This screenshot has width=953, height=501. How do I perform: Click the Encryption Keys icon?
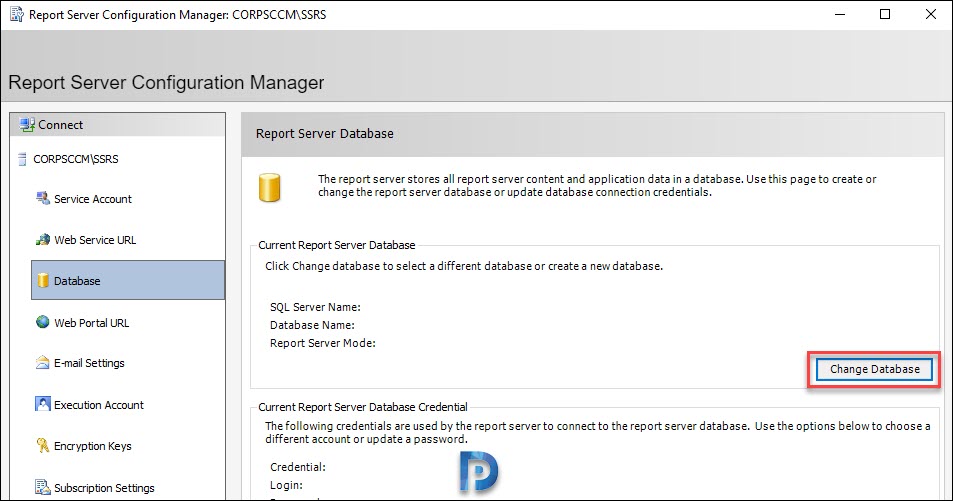pos(43,446)
